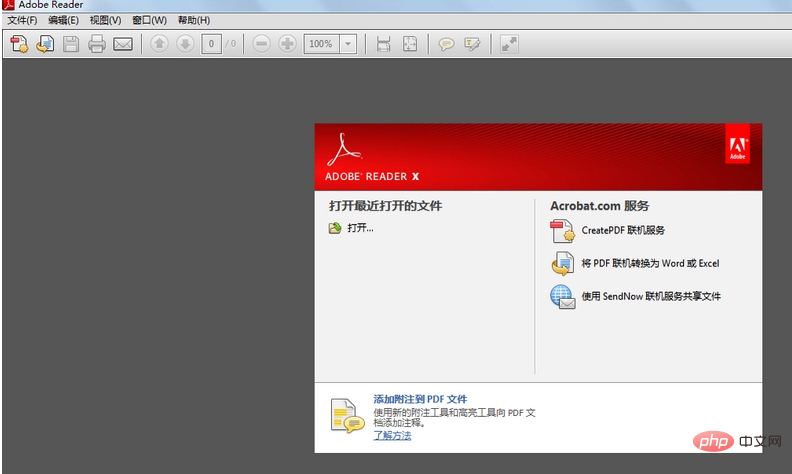The height and width of the screenshot is (474, 792).
Task: Open the 编辑(E) menu
Action: pyautogui.click(x=64, y=20)
